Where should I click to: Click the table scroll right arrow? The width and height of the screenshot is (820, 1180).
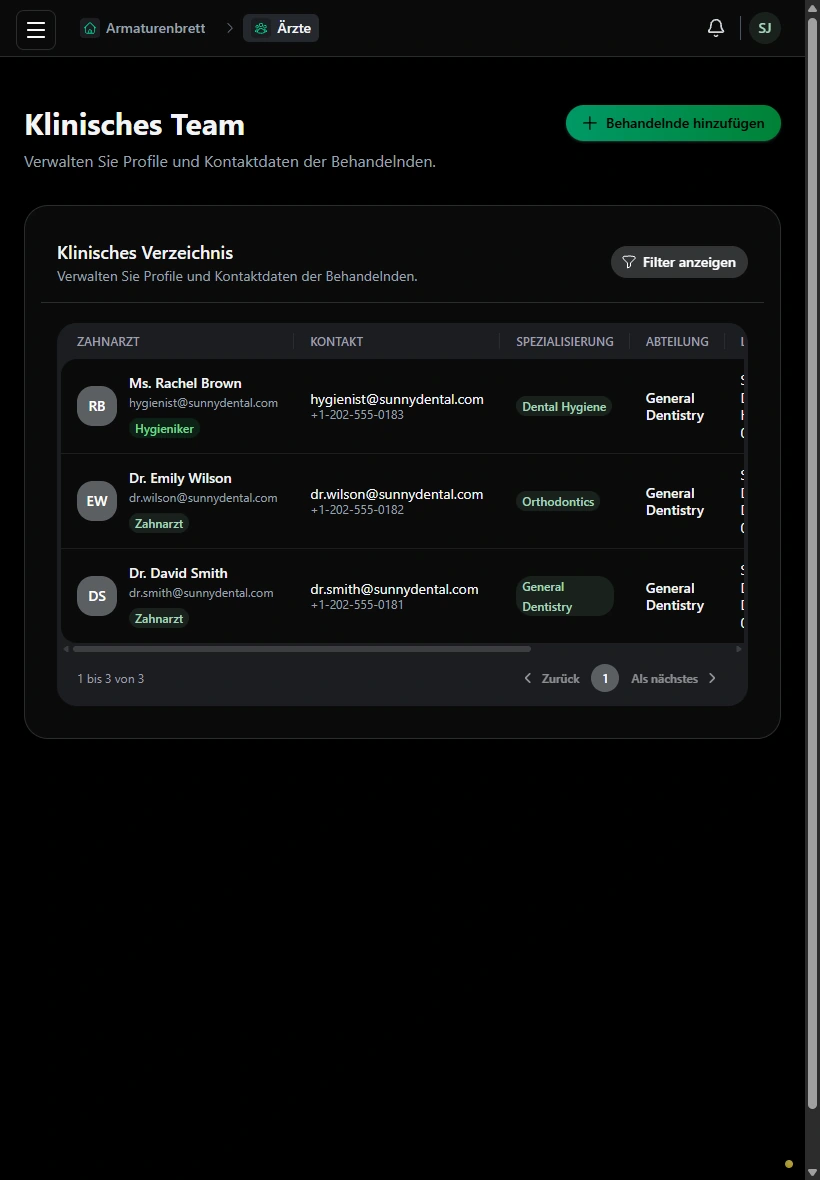[x=739, y=649]
